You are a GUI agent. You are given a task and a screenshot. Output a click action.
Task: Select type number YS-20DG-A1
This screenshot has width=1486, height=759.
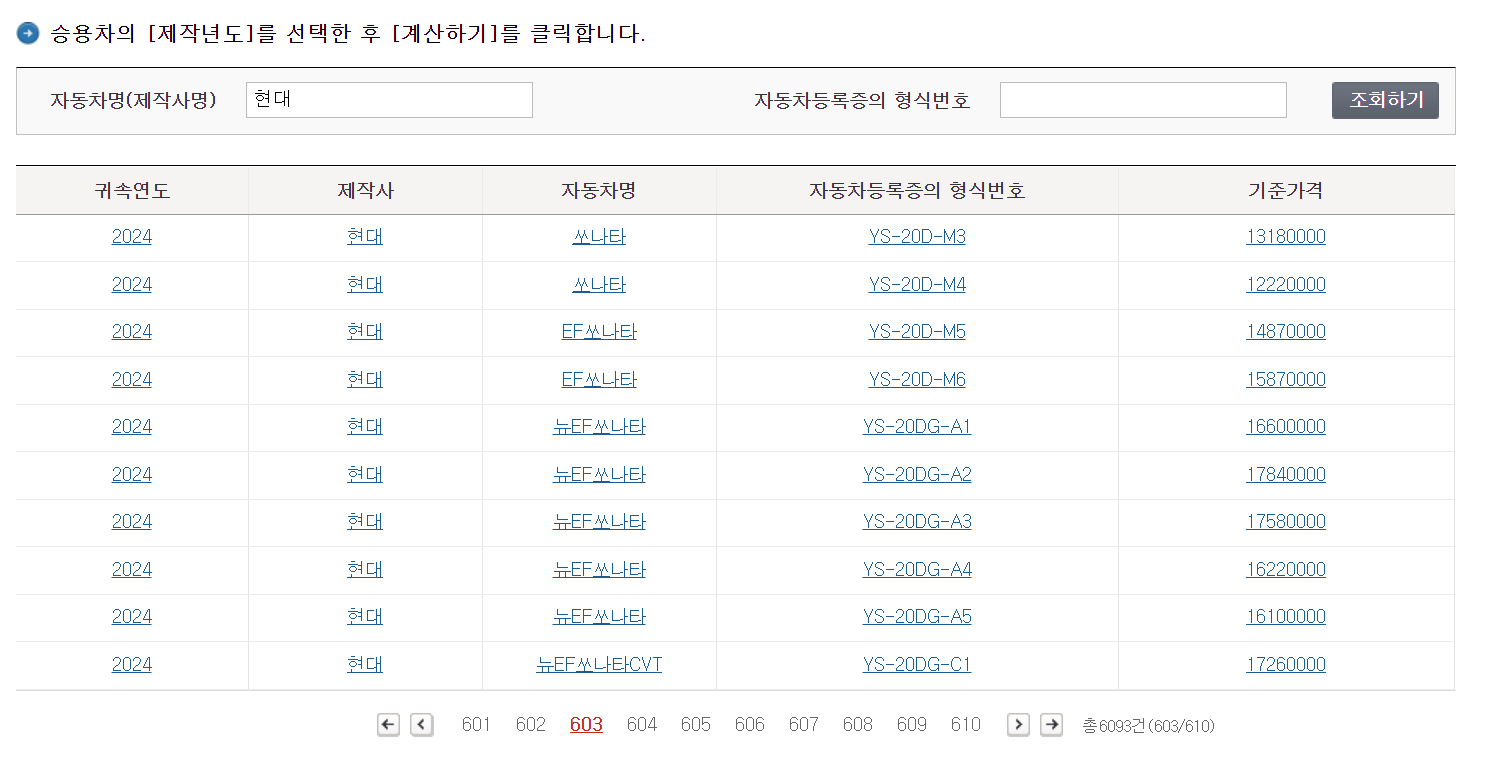(917, 427)
